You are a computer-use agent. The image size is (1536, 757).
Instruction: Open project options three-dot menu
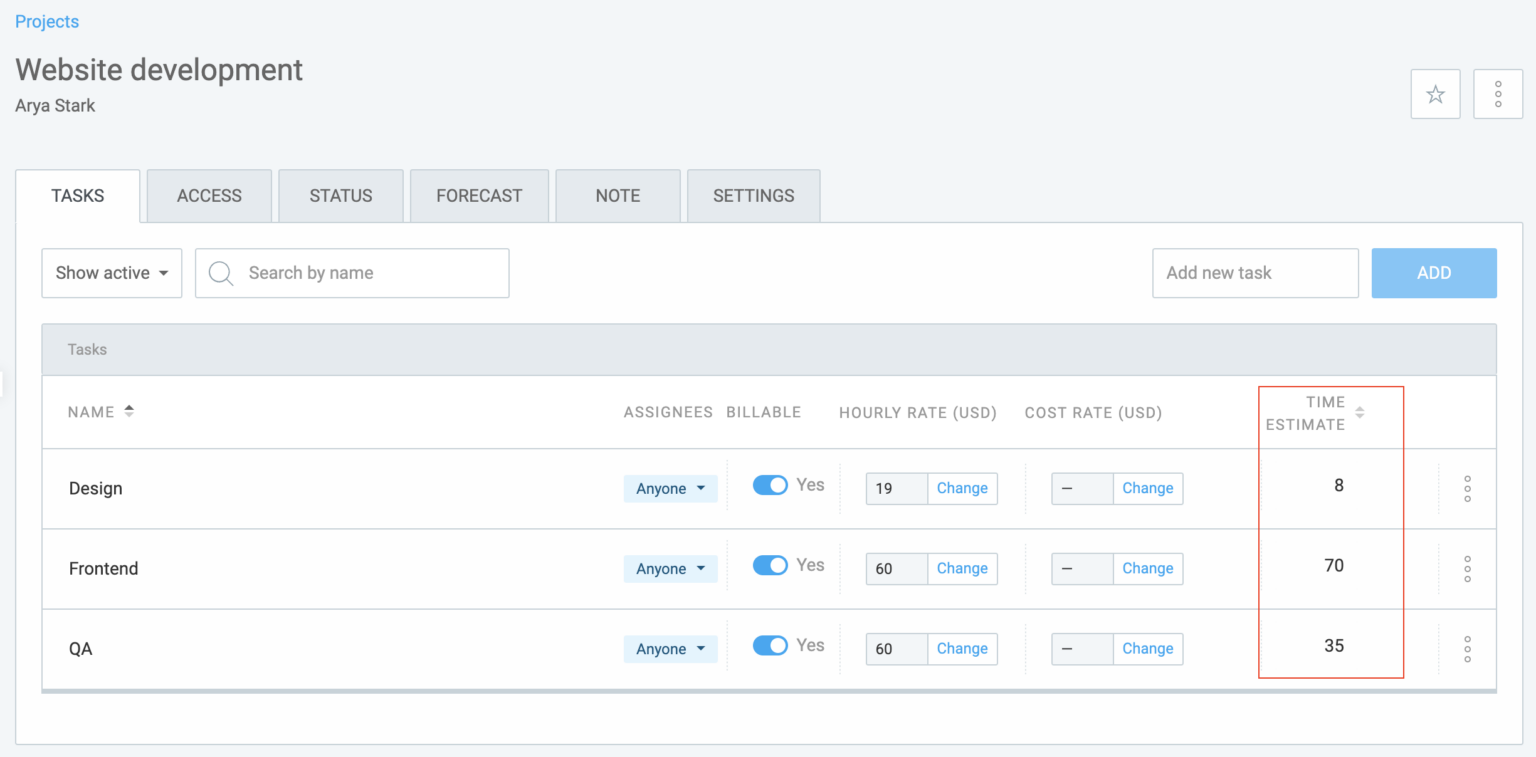(1498, 95)
